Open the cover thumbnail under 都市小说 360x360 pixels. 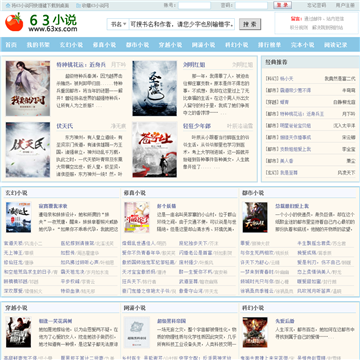255,217
